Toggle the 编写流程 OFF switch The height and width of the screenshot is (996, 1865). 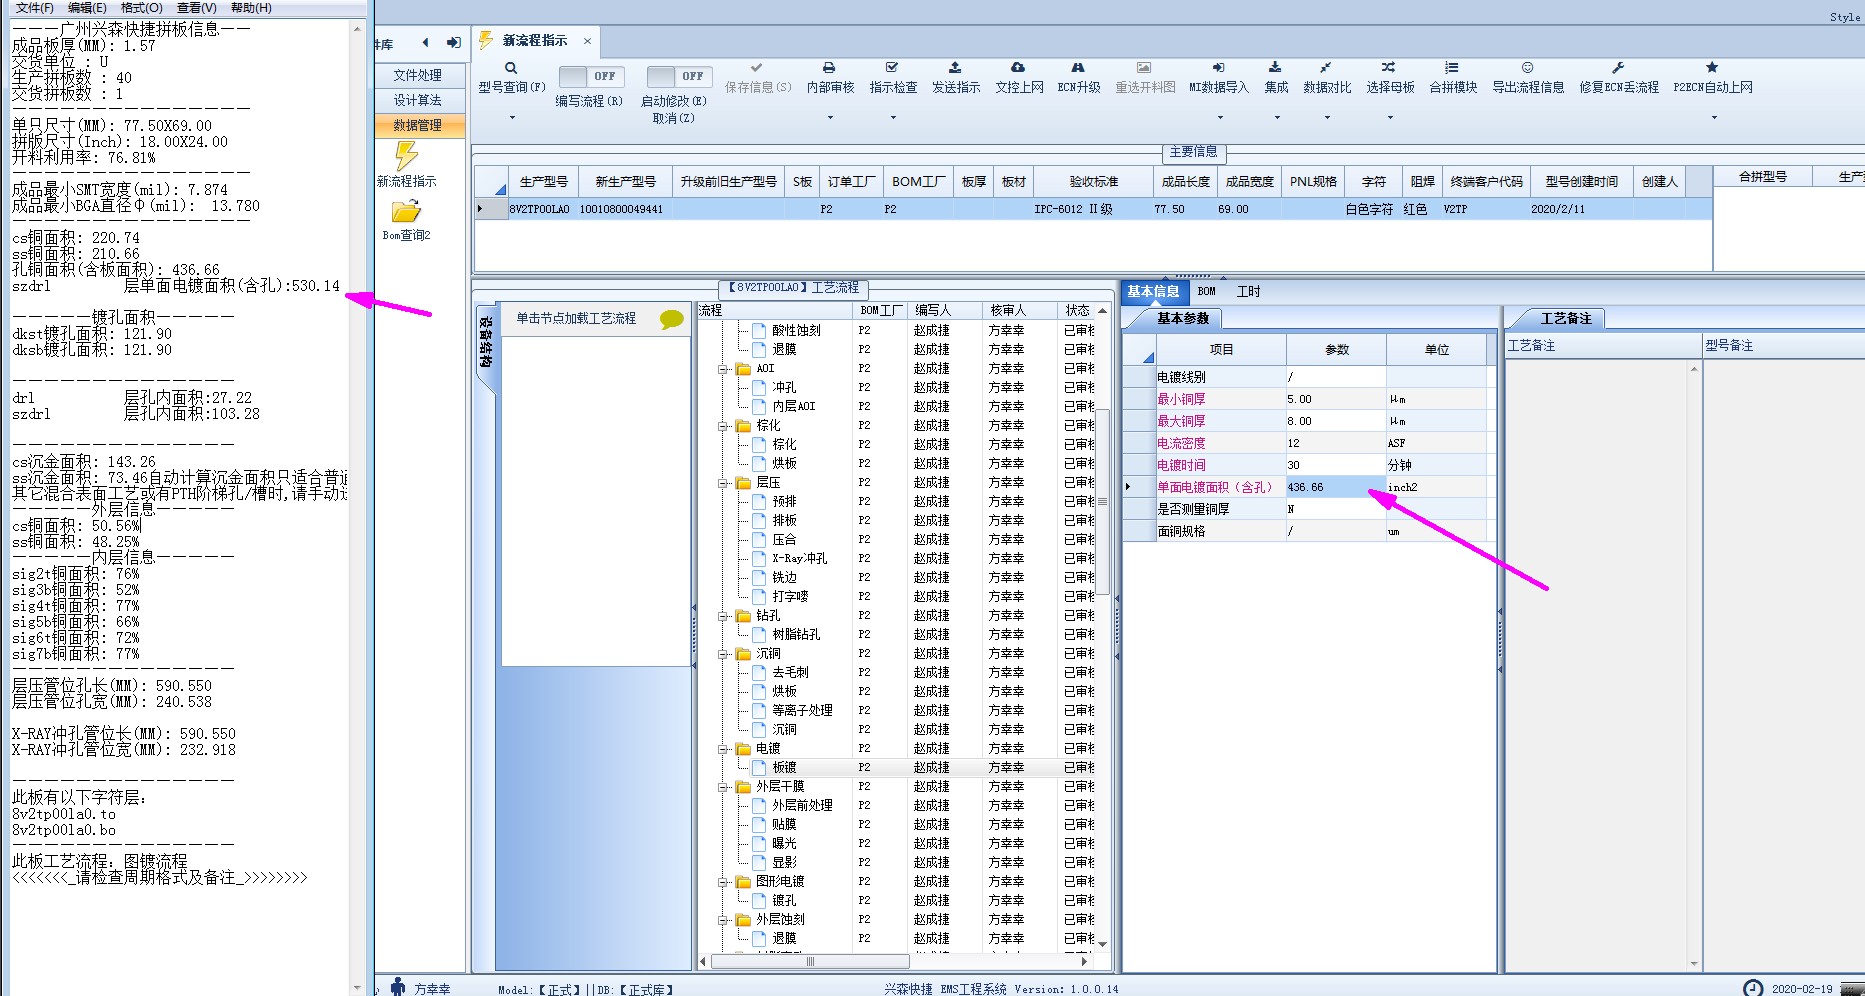click(591, 76)
